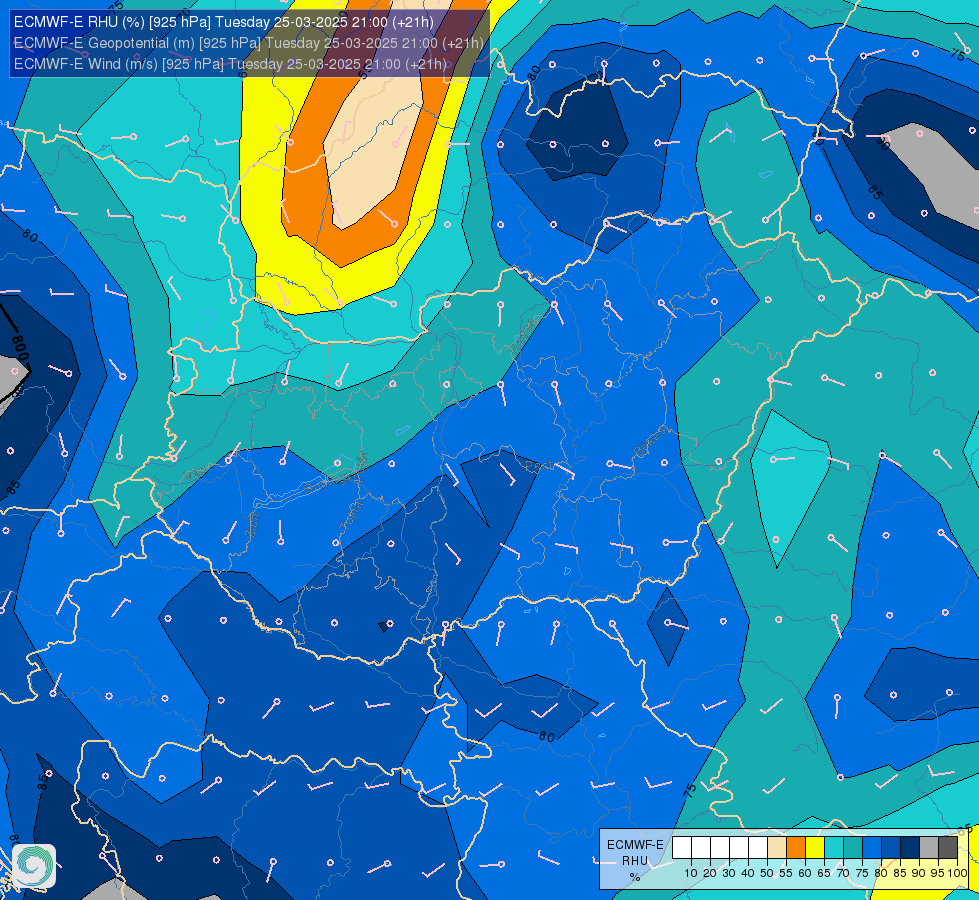Viewport: 979px width, 900px height.
Task: Pick the yellow 60–65% legend swatch
Action: coord(815,848)
